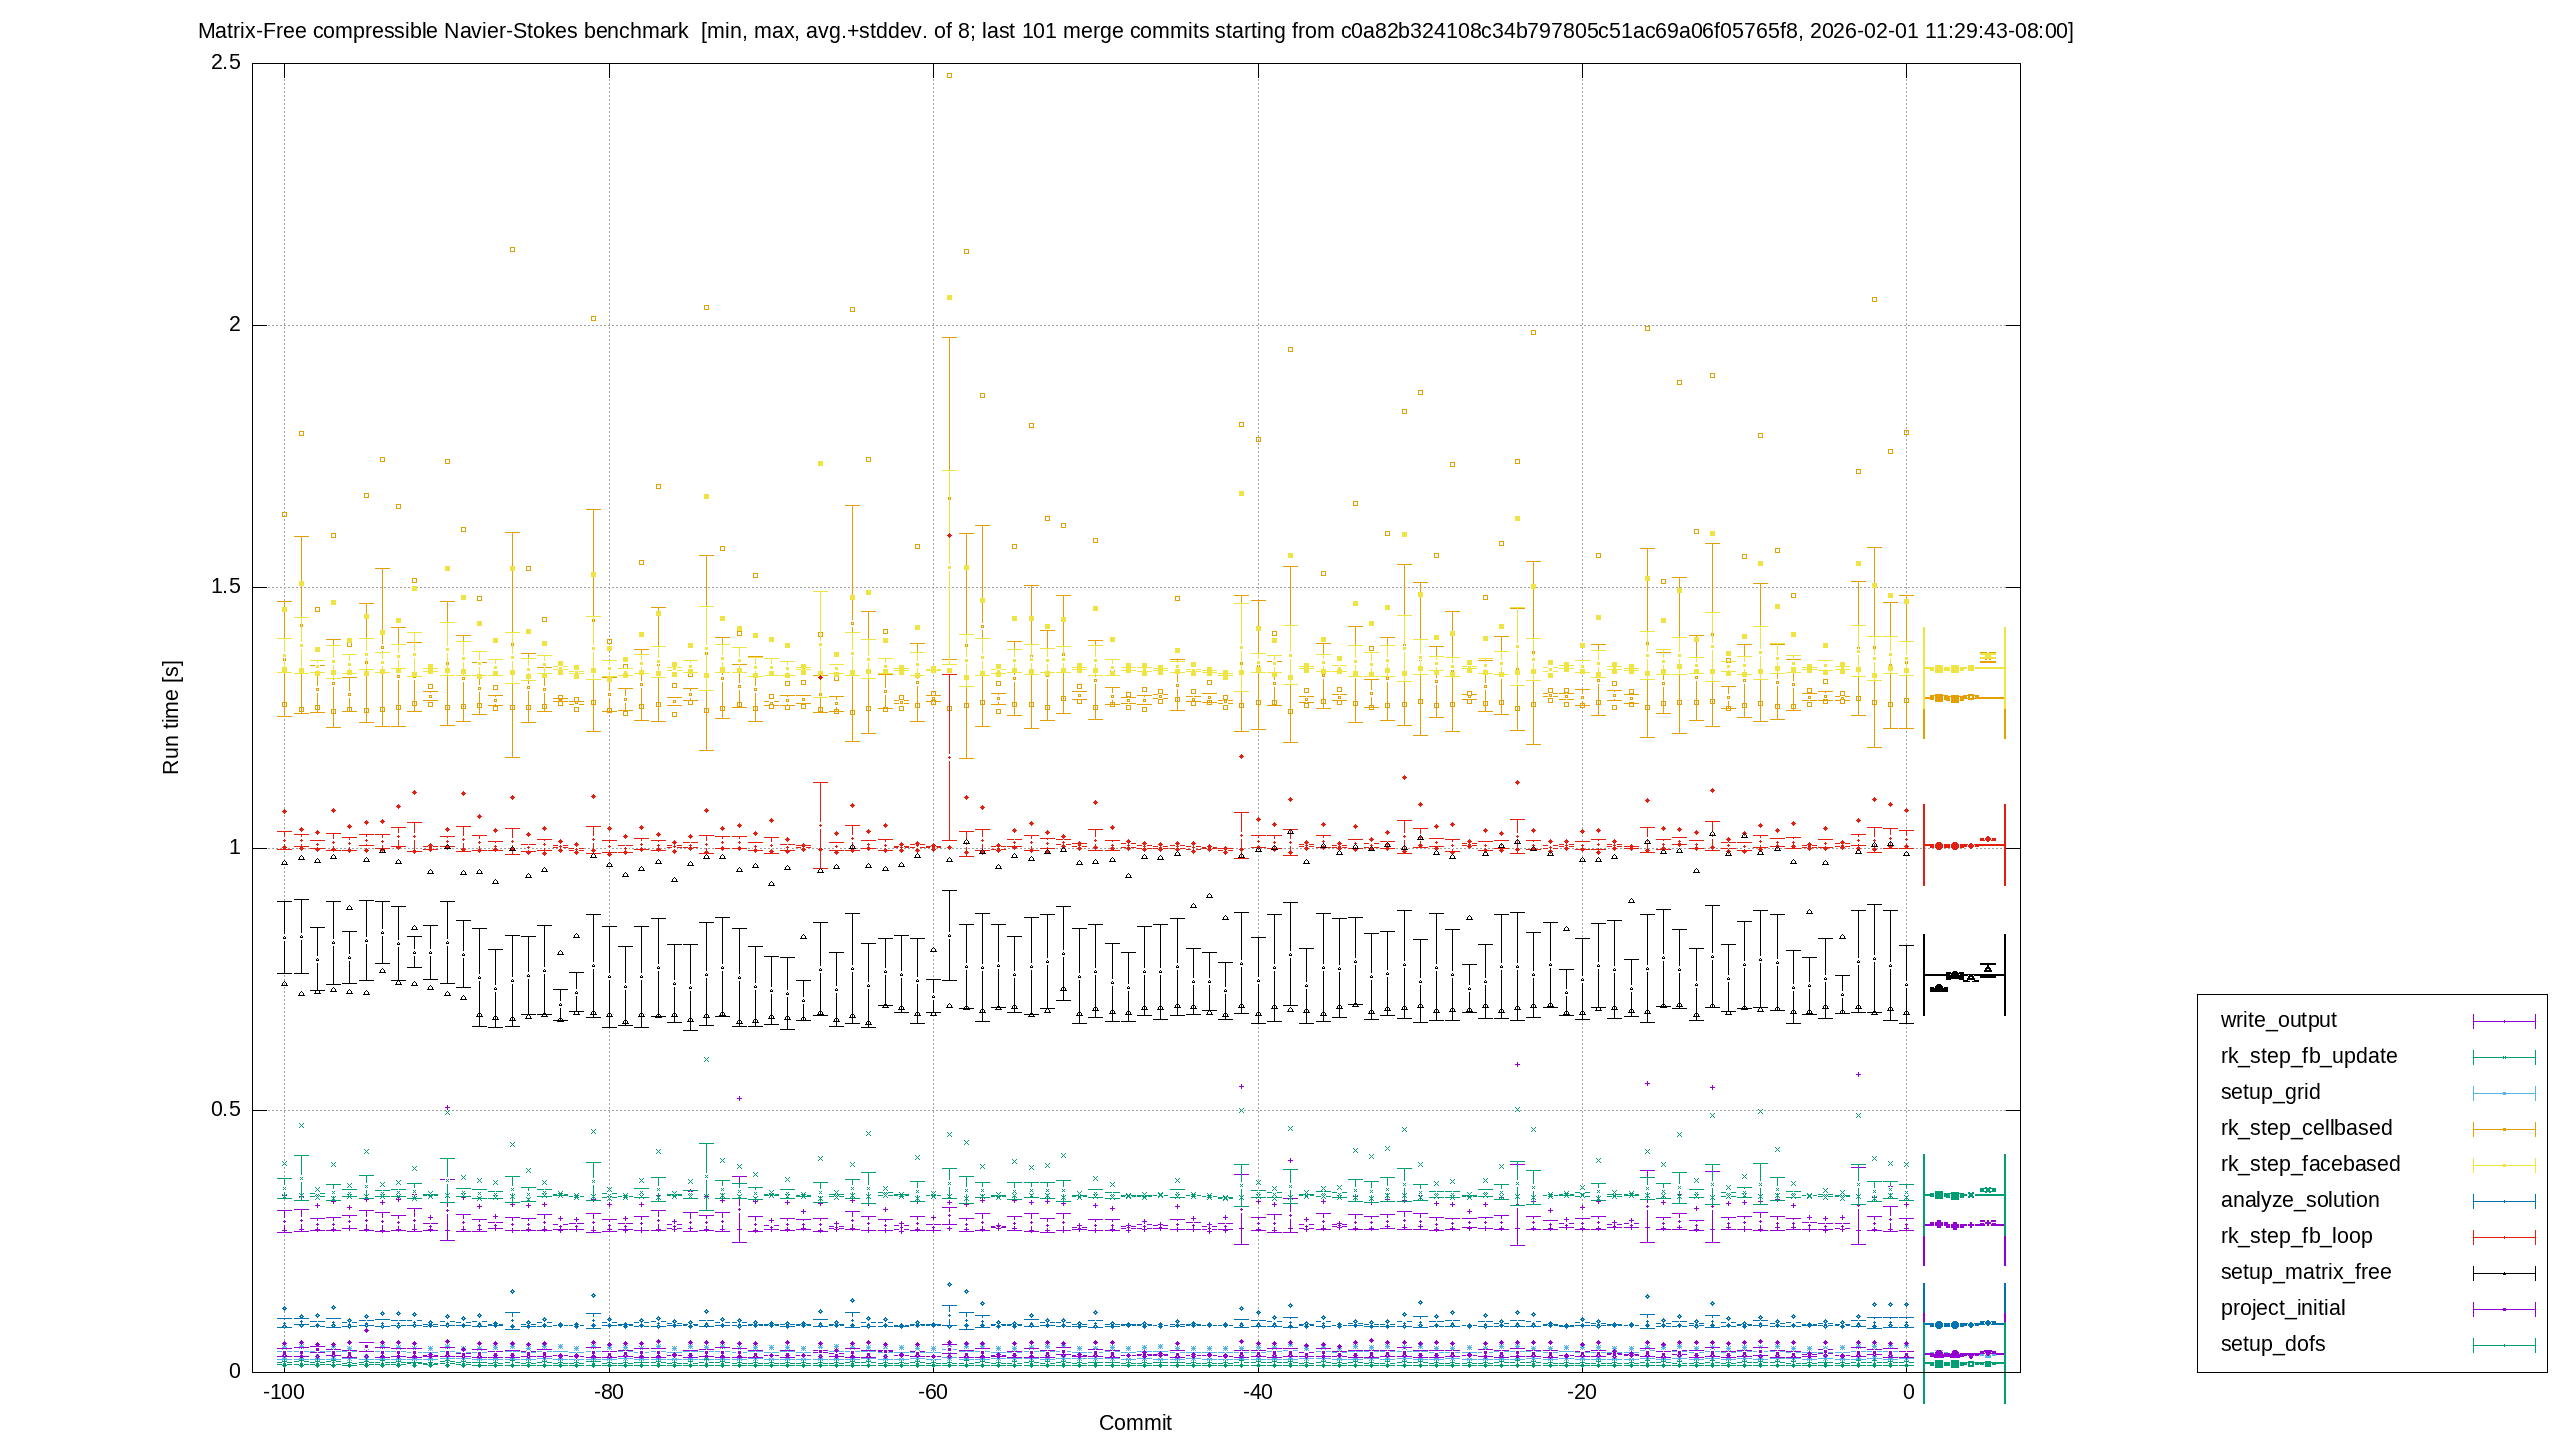Click the 1.5 tick label on y-axis
Image resolution: width=2560 pixels, height=1440 pixels.
(226, 586)
